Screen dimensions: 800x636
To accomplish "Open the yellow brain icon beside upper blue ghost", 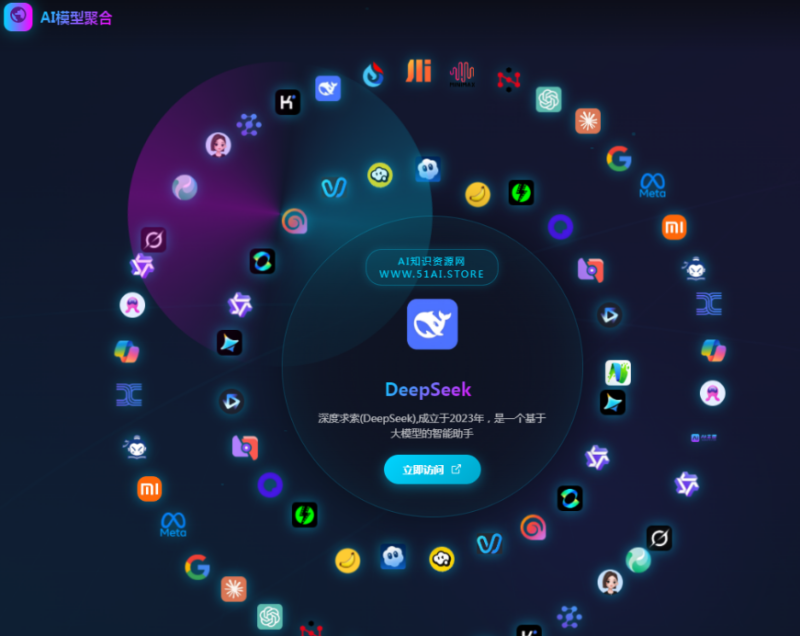I will click(x=380, y=175).
